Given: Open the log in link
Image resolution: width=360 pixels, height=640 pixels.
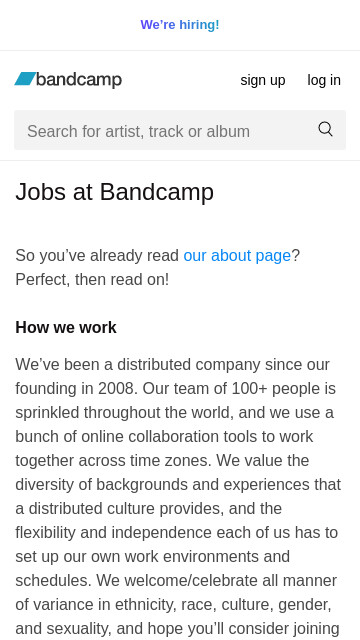Looking at the screenshot, I should pos(324,80).
